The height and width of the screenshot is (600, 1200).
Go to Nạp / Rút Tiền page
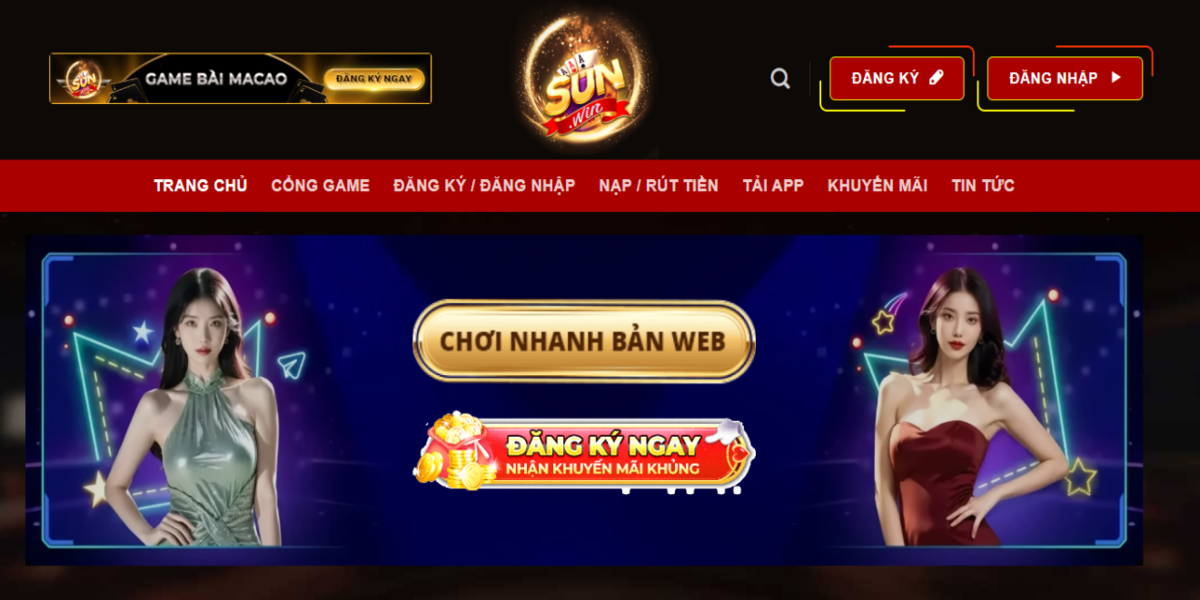[x=658, y=185]
